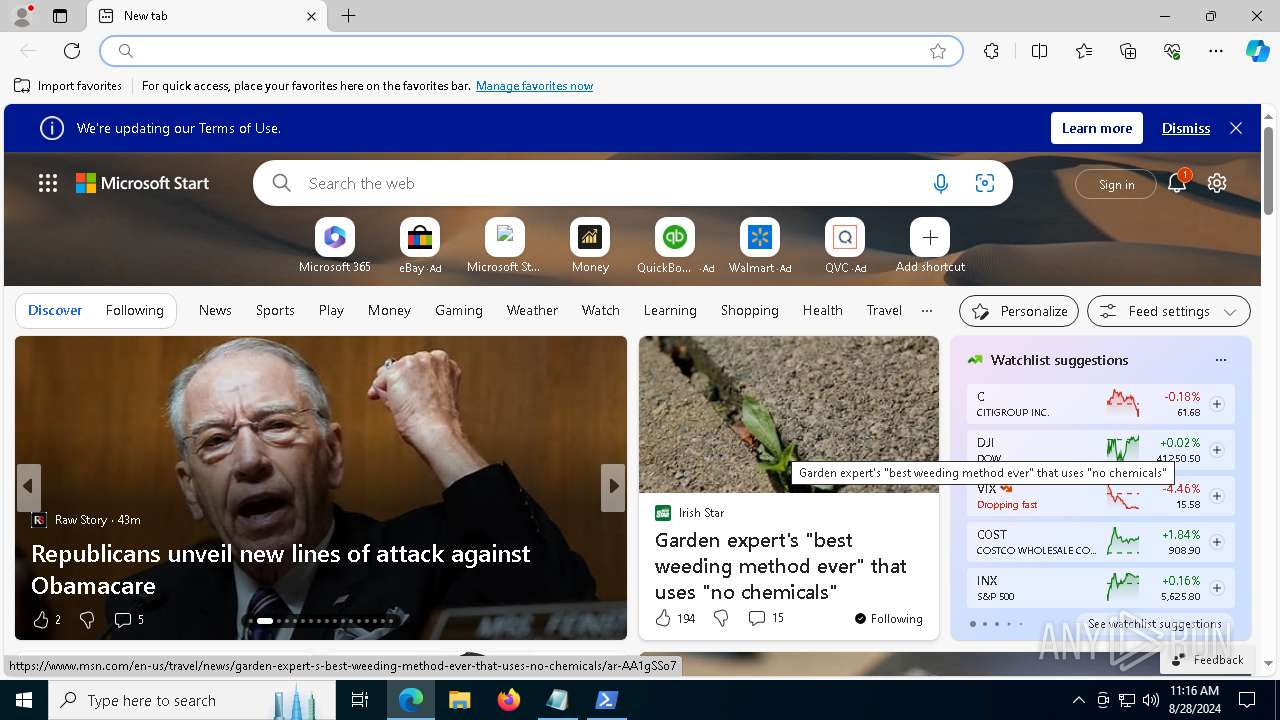Image resolution: width=1280 pixels, height=720 pixels.
Task: Open the Gaming category
Action: click(459, 310)
